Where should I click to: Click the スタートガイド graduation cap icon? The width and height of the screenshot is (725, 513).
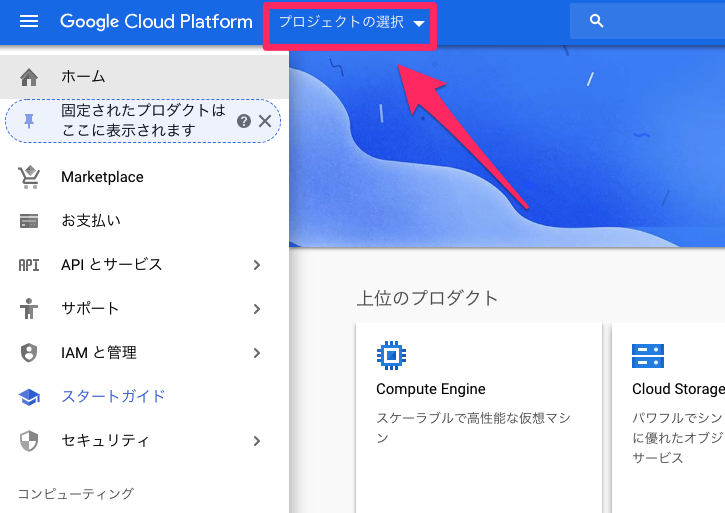click(29, 397)
